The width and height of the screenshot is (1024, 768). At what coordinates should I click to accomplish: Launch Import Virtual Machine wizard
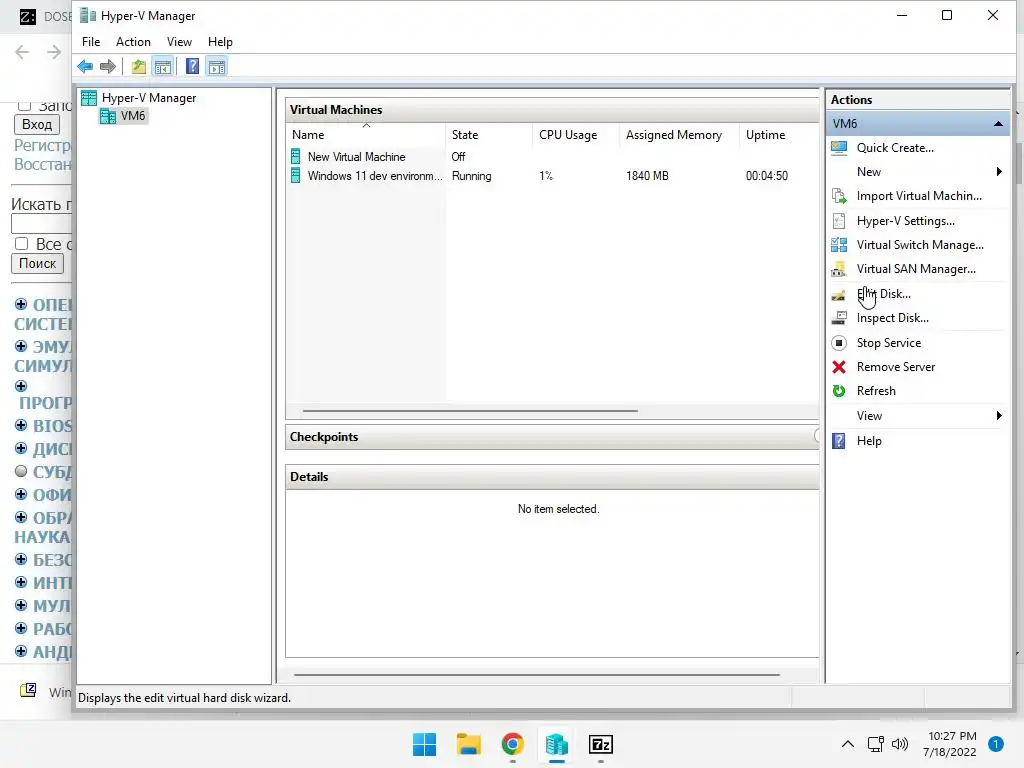(x=919, y=196)
